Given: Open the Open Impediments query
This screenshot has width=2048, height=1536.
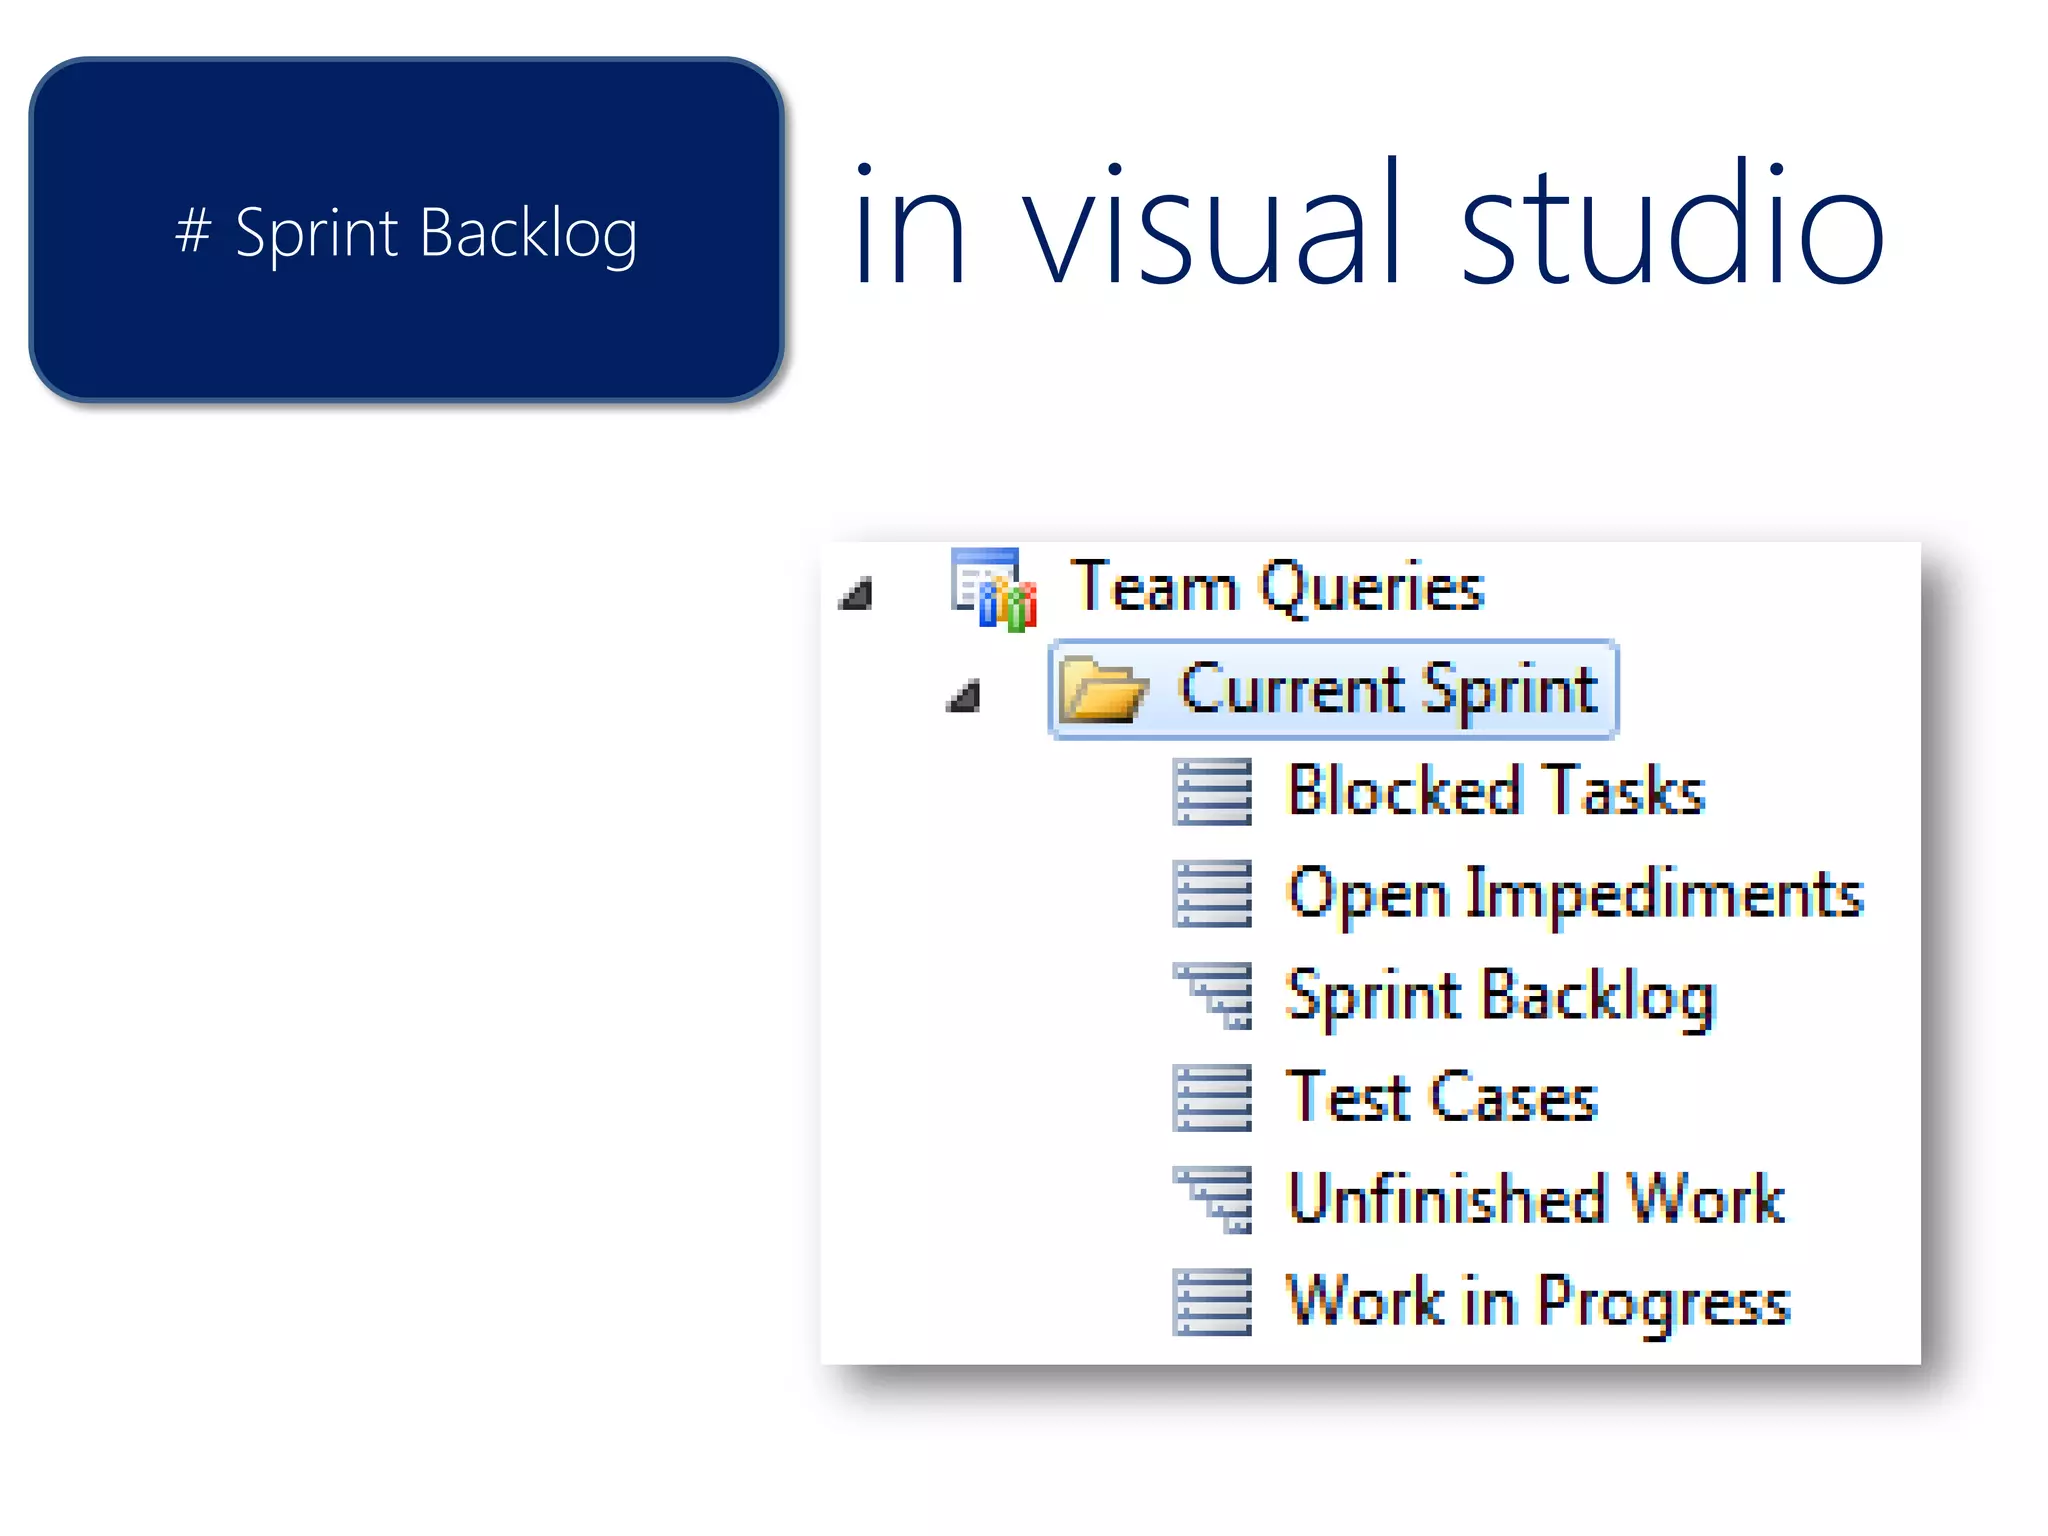Looking at the screenshot, I should (1576, 895).
